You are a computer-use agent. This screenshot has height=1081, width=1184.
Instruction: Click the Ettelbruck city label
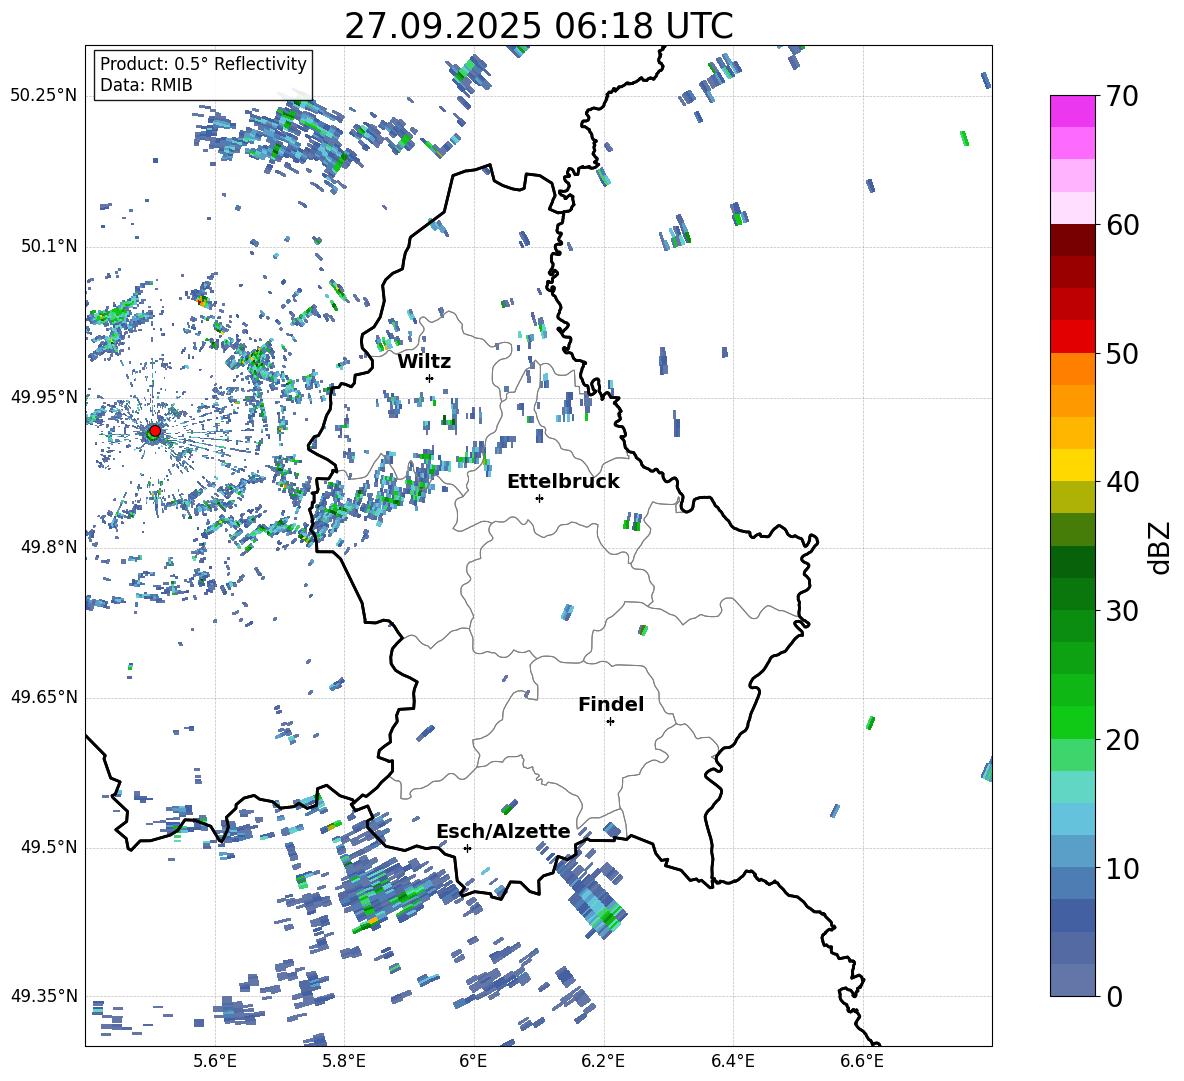point(563,481)
